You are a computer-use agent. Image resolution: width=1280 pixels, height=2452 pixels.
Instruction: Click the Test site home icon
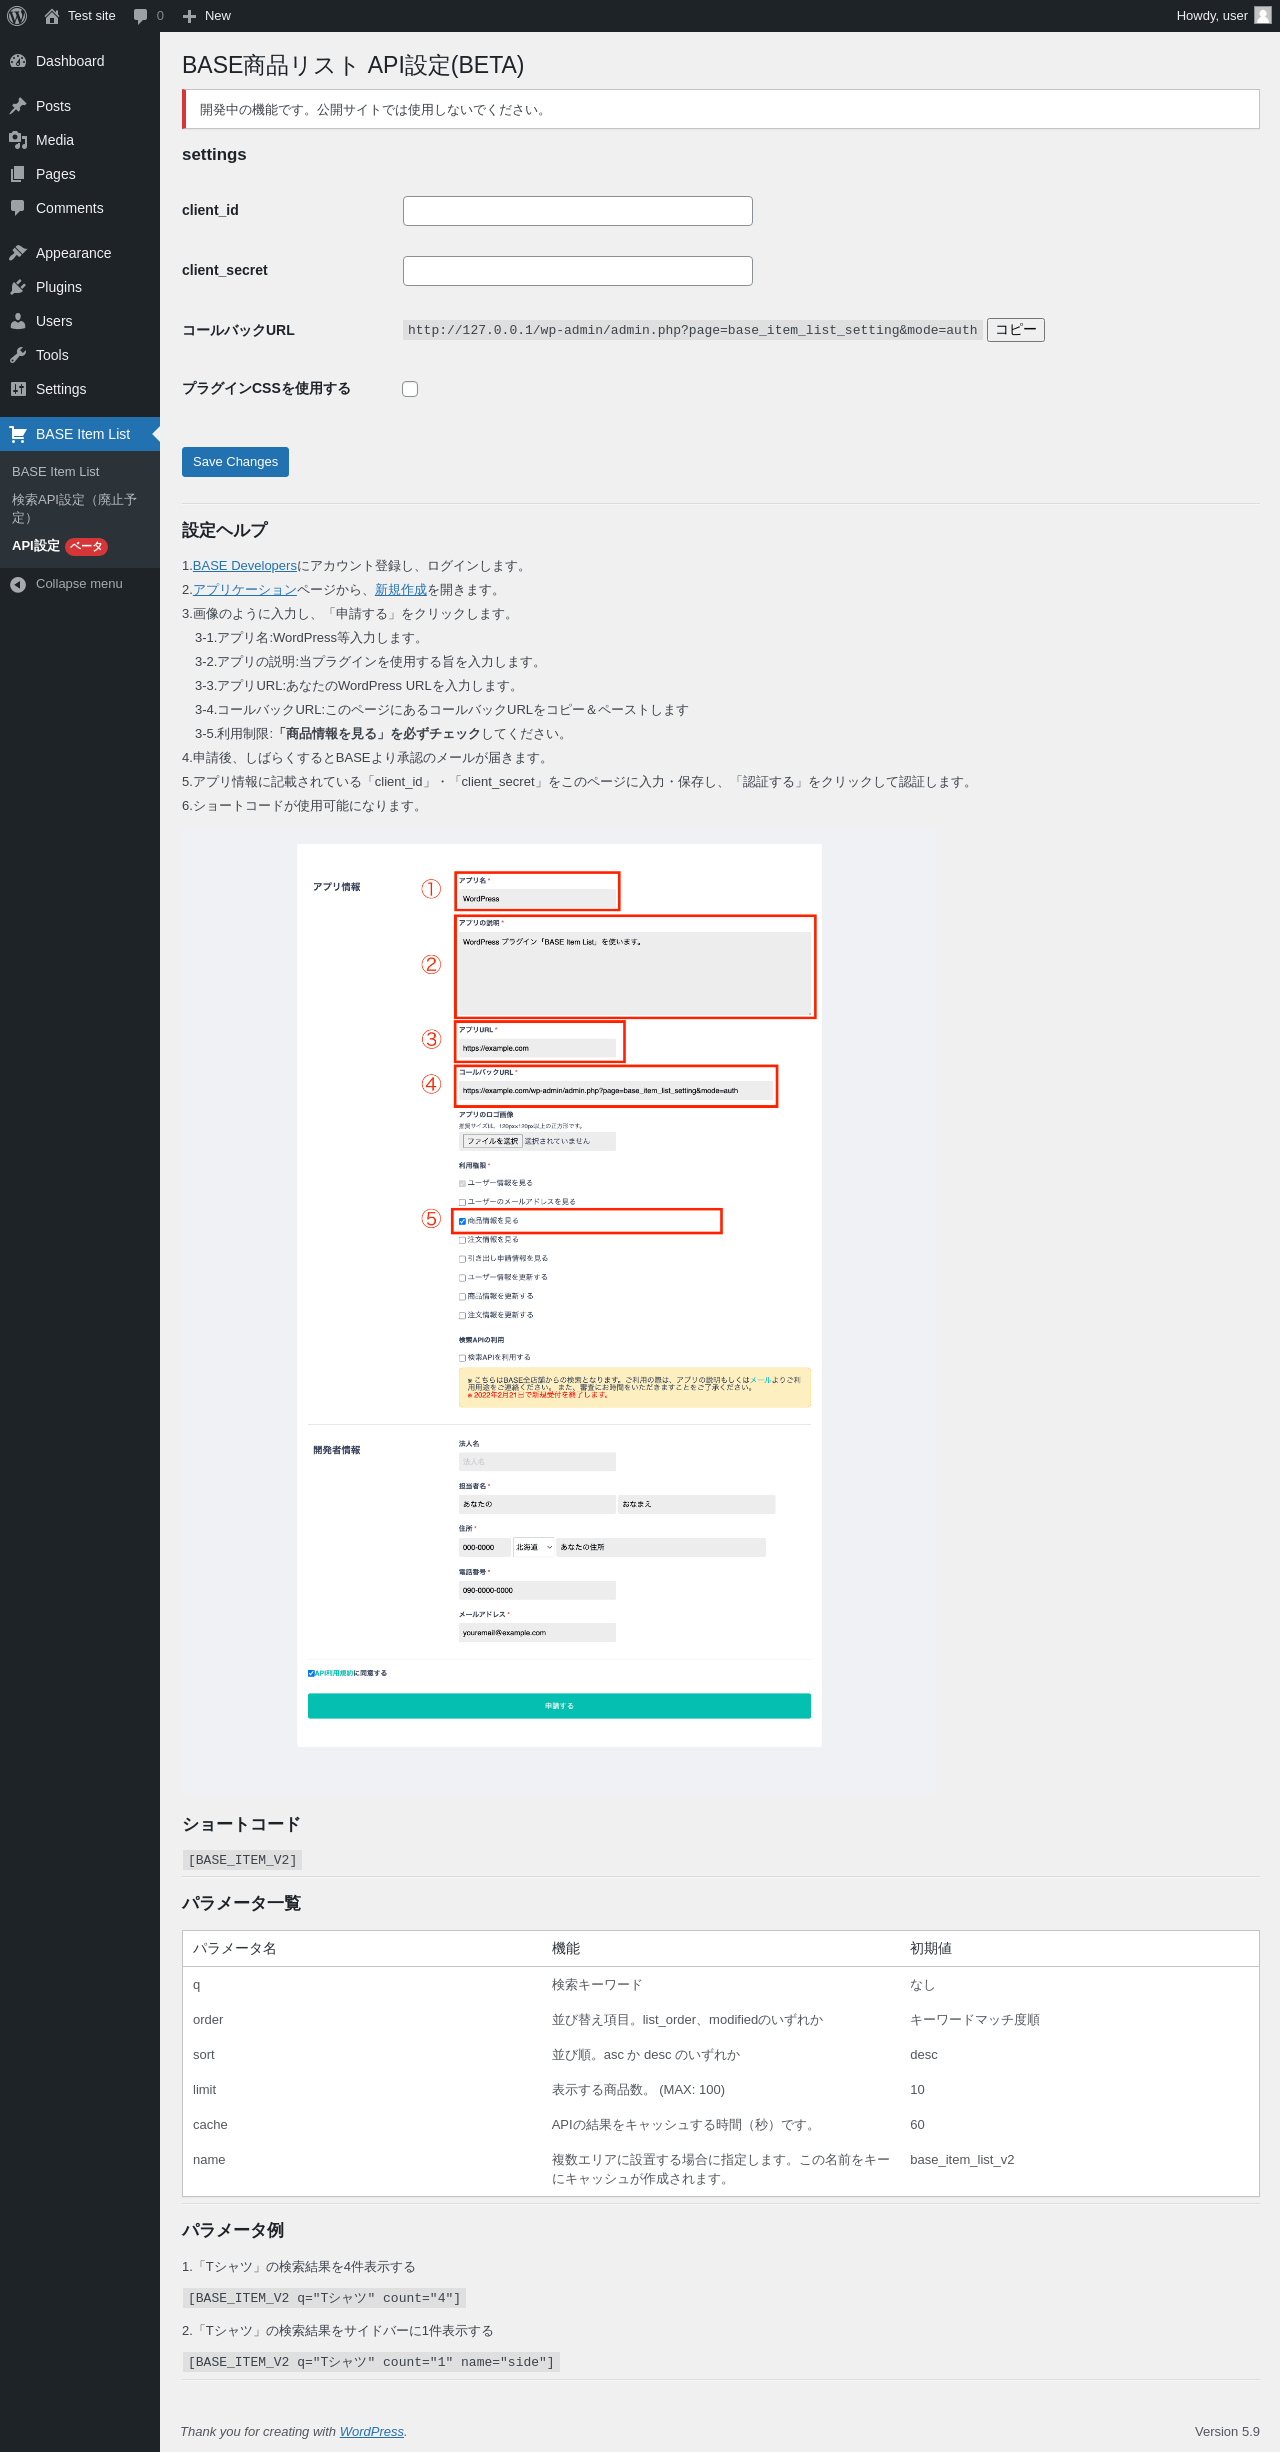(52, 16)
